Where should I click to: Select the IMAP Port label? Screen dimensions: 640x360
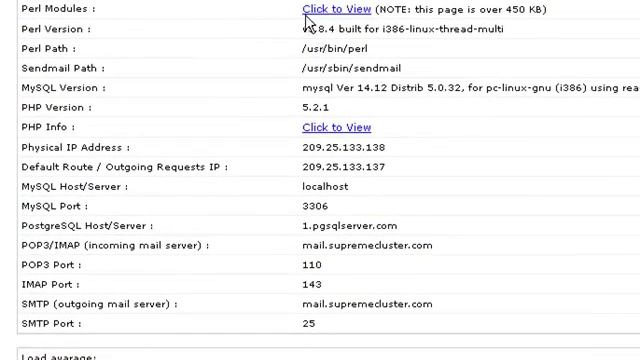[50, 285]
